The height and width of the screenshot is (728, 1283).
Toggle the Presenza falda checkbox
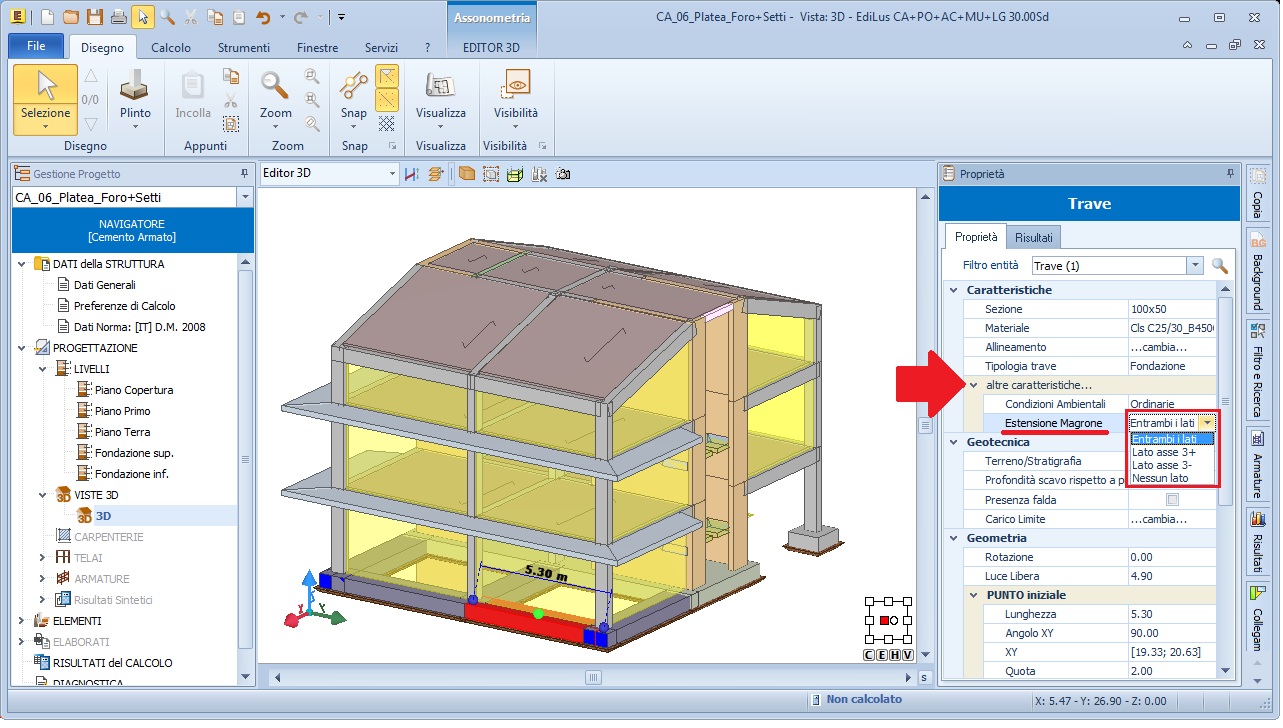pyautogui.click(x=1172, y=500)
